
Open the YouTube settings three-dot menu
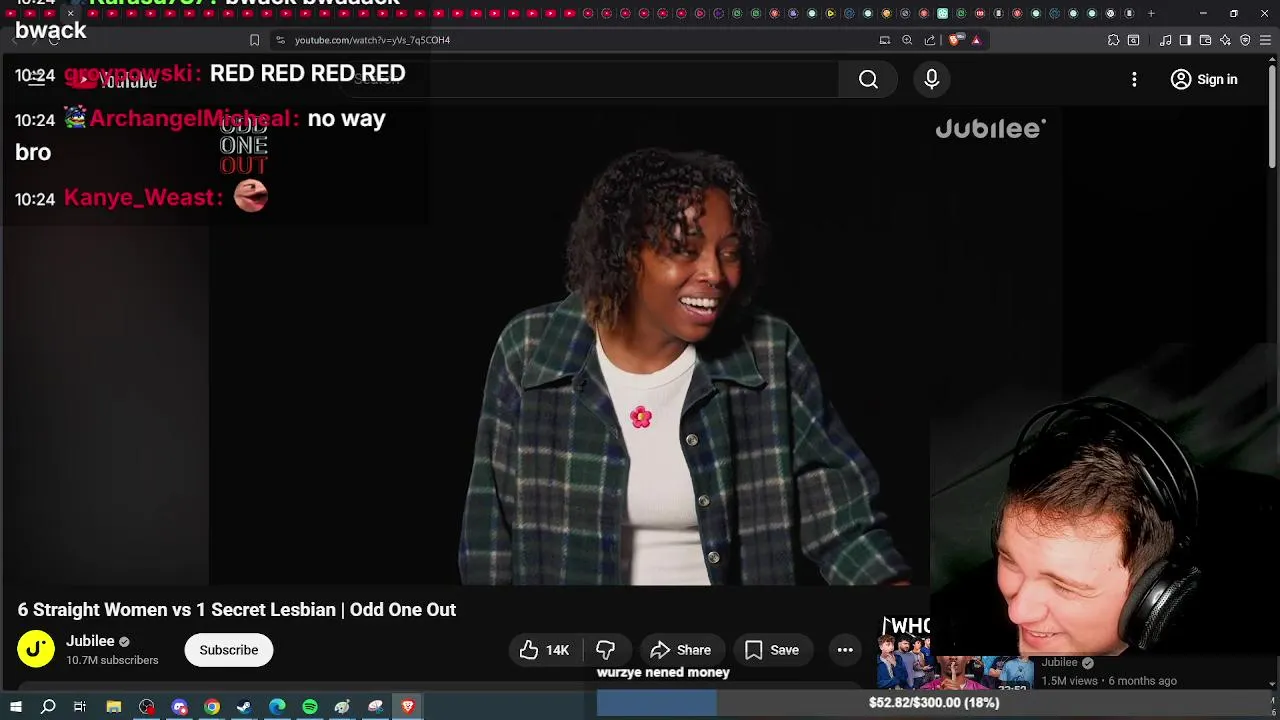click(x=1134, y=79)
